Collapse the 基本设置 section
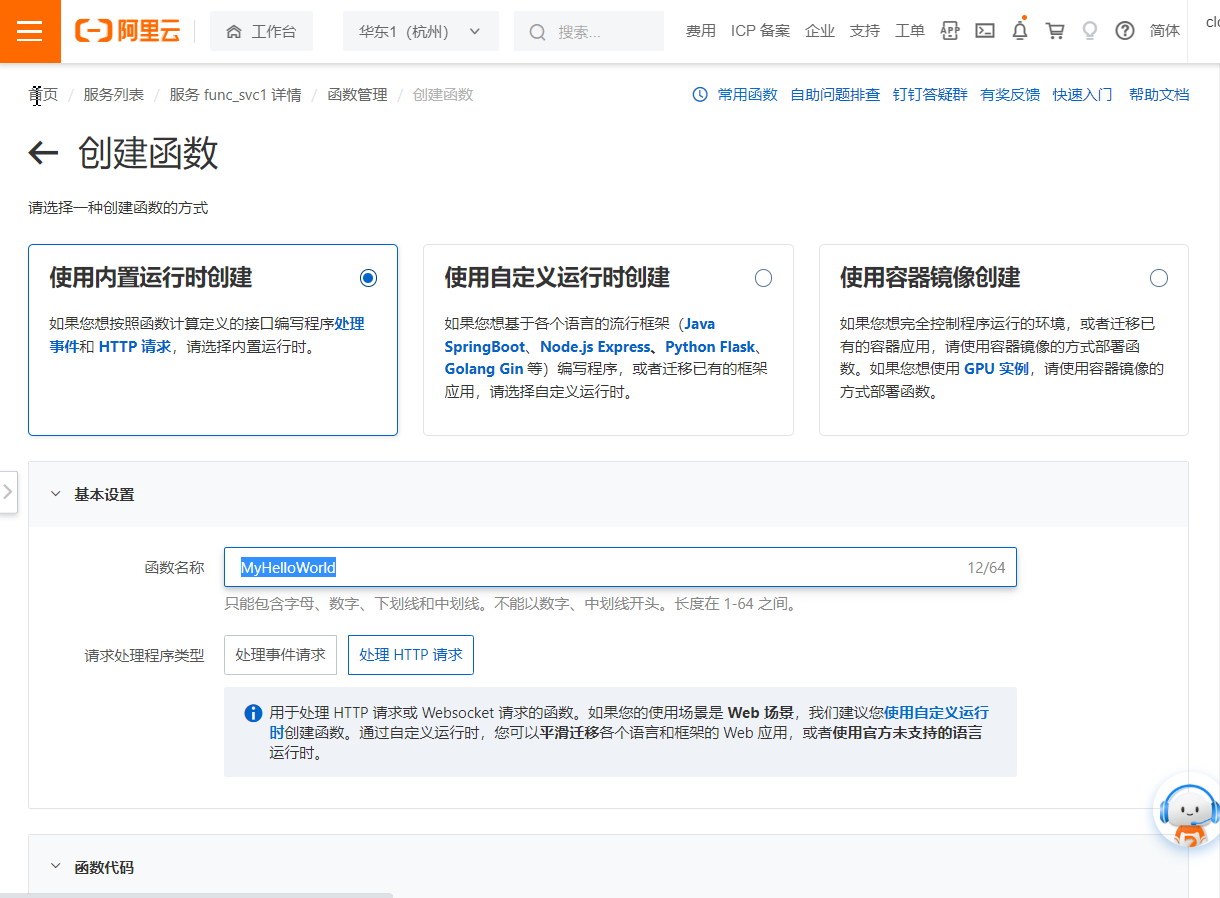Viewport: 1220px width, 898px height. pos(56,493)
